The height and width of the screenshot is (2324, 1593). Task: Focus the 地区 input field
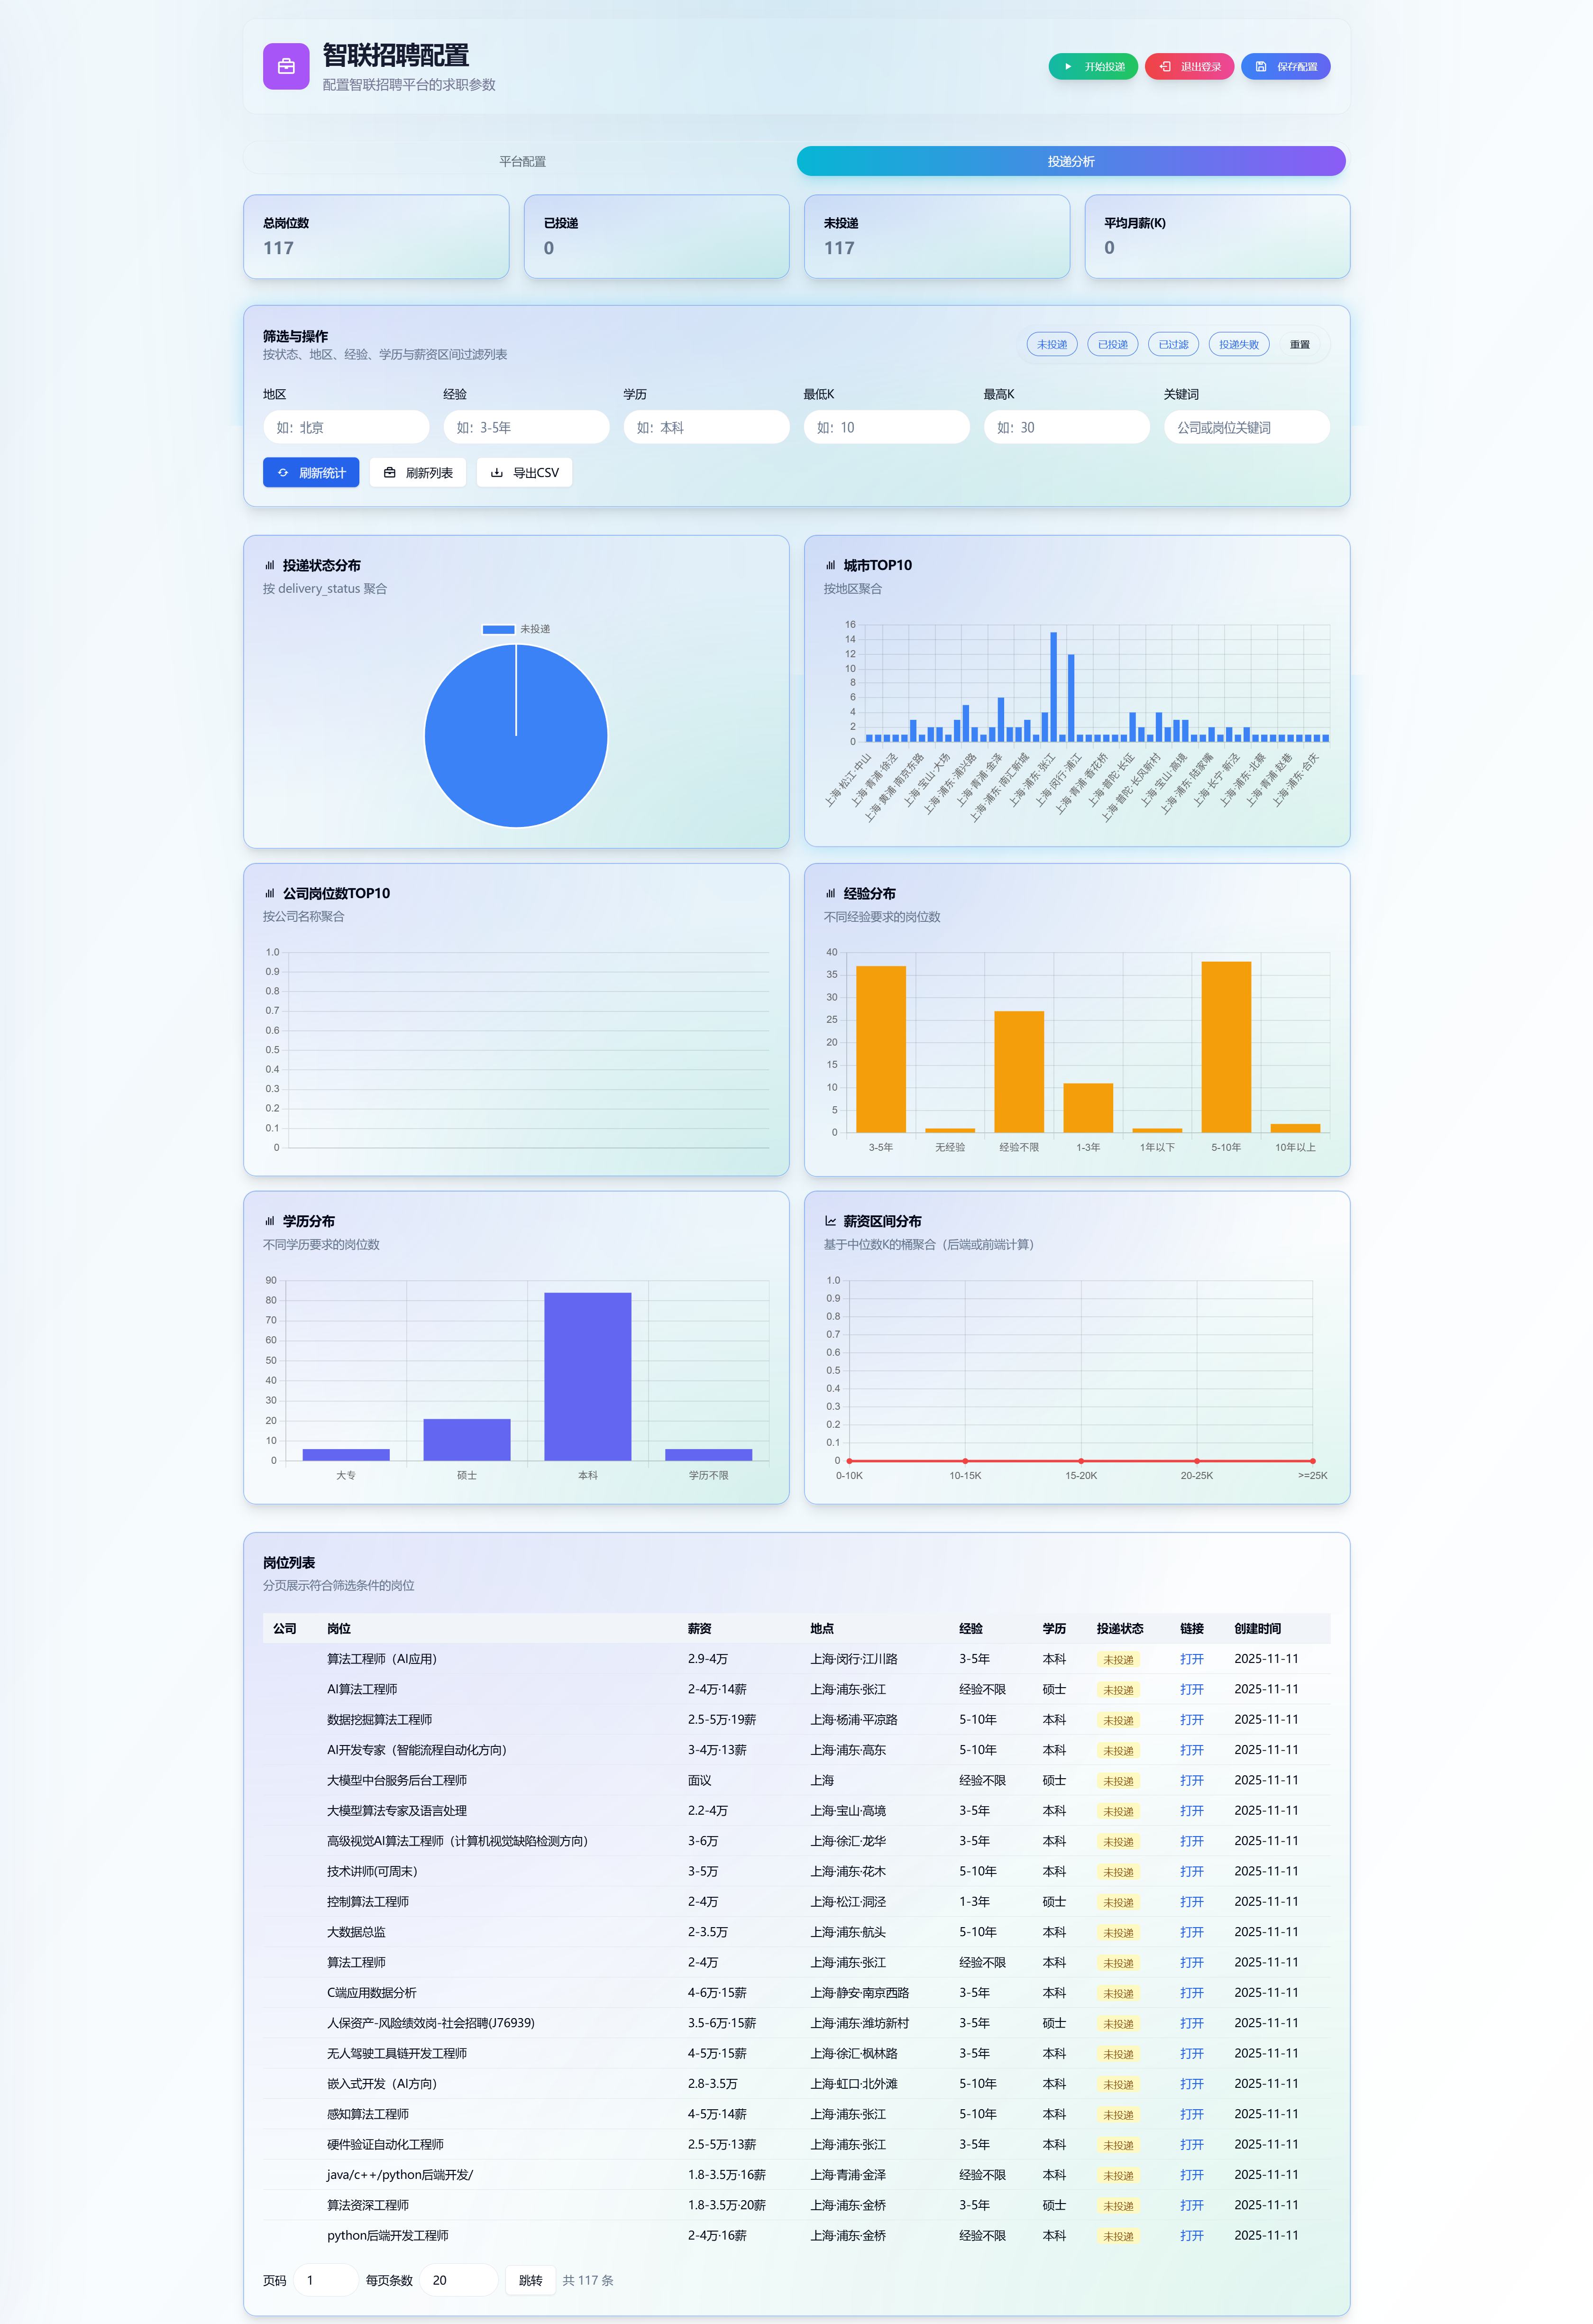[x=346, y=427]
